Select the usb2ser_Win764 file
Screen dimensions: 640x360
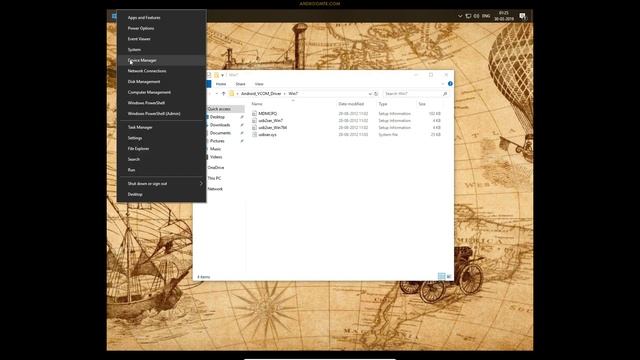(x=273, y=127)
